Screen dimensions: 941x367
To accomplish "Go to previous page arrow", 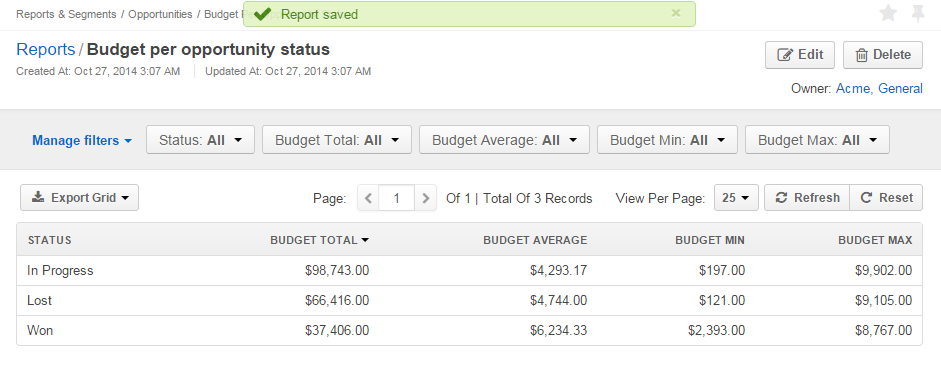I will tap(368, 198).
